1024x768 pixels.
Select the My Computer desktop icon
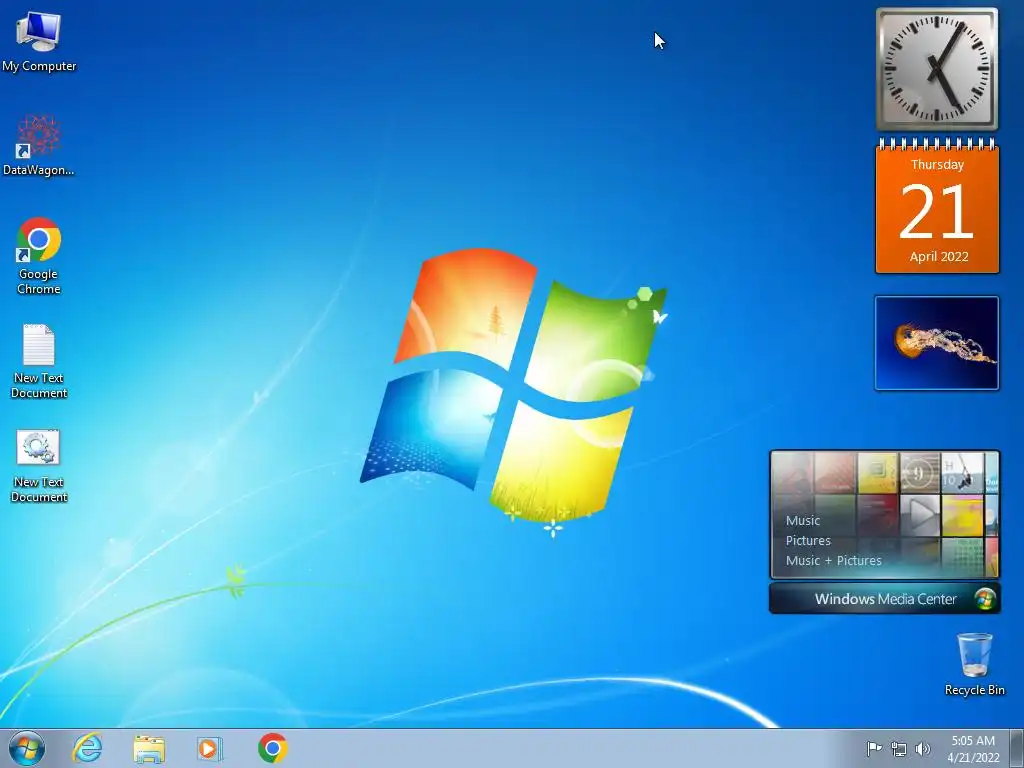(39, 41)
